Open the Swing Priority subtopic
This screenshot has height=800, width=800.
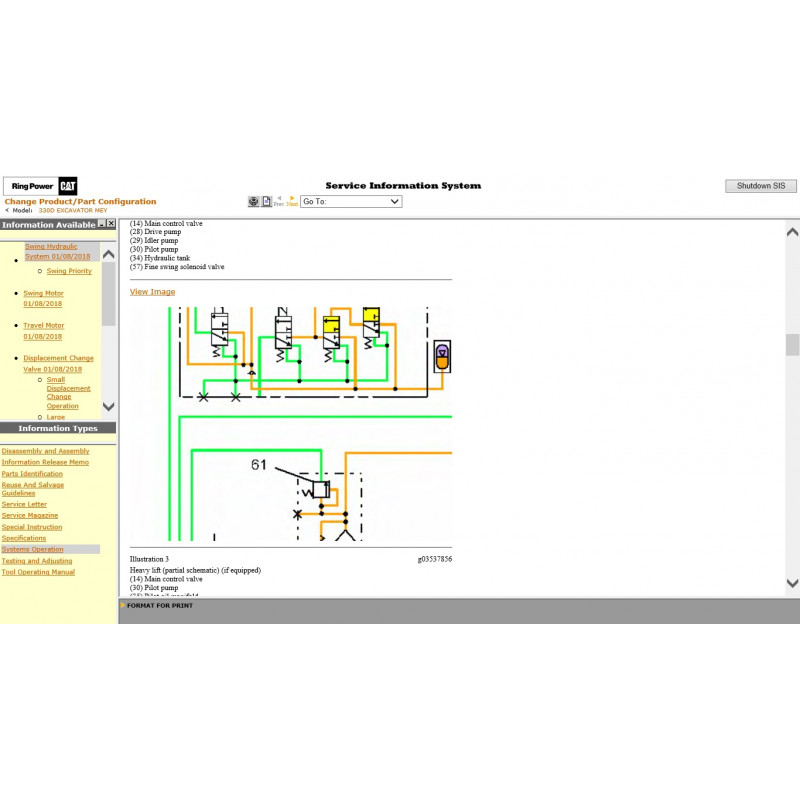coord(69,271)
